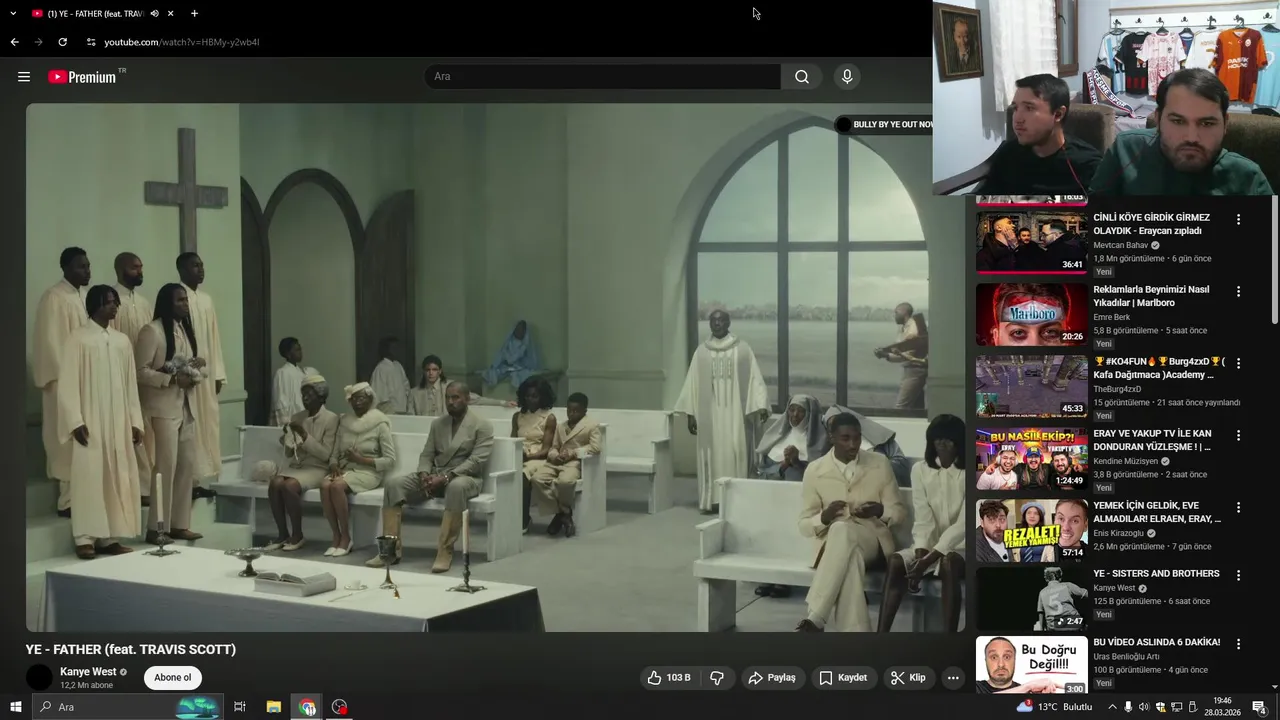Open options menu for ERAY VE YAKUP video
The image size is (1280, 720).
pos(1238,435)
